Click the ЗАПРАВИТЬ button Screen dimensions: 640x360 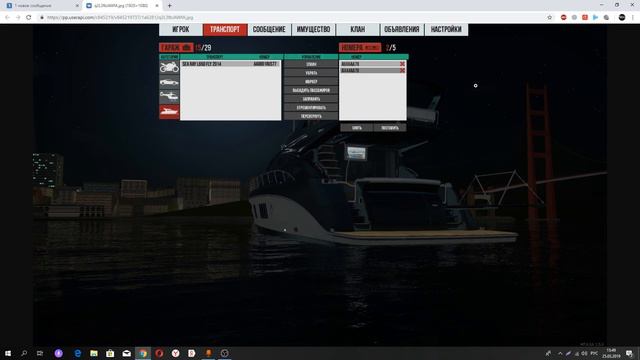[311, 99]
